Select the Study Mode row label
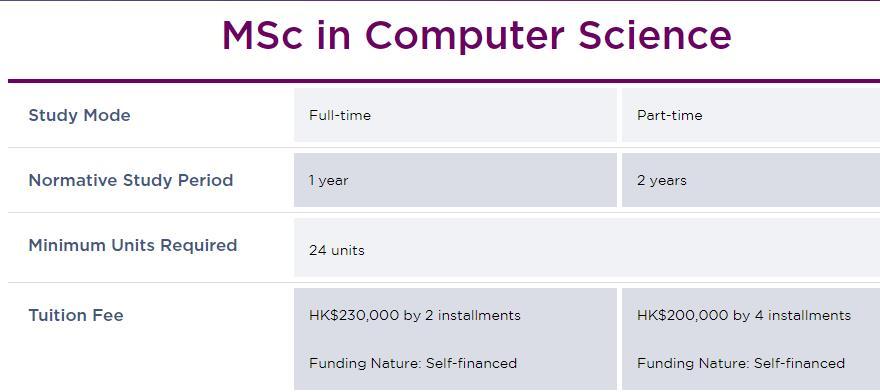 (79, 115)
